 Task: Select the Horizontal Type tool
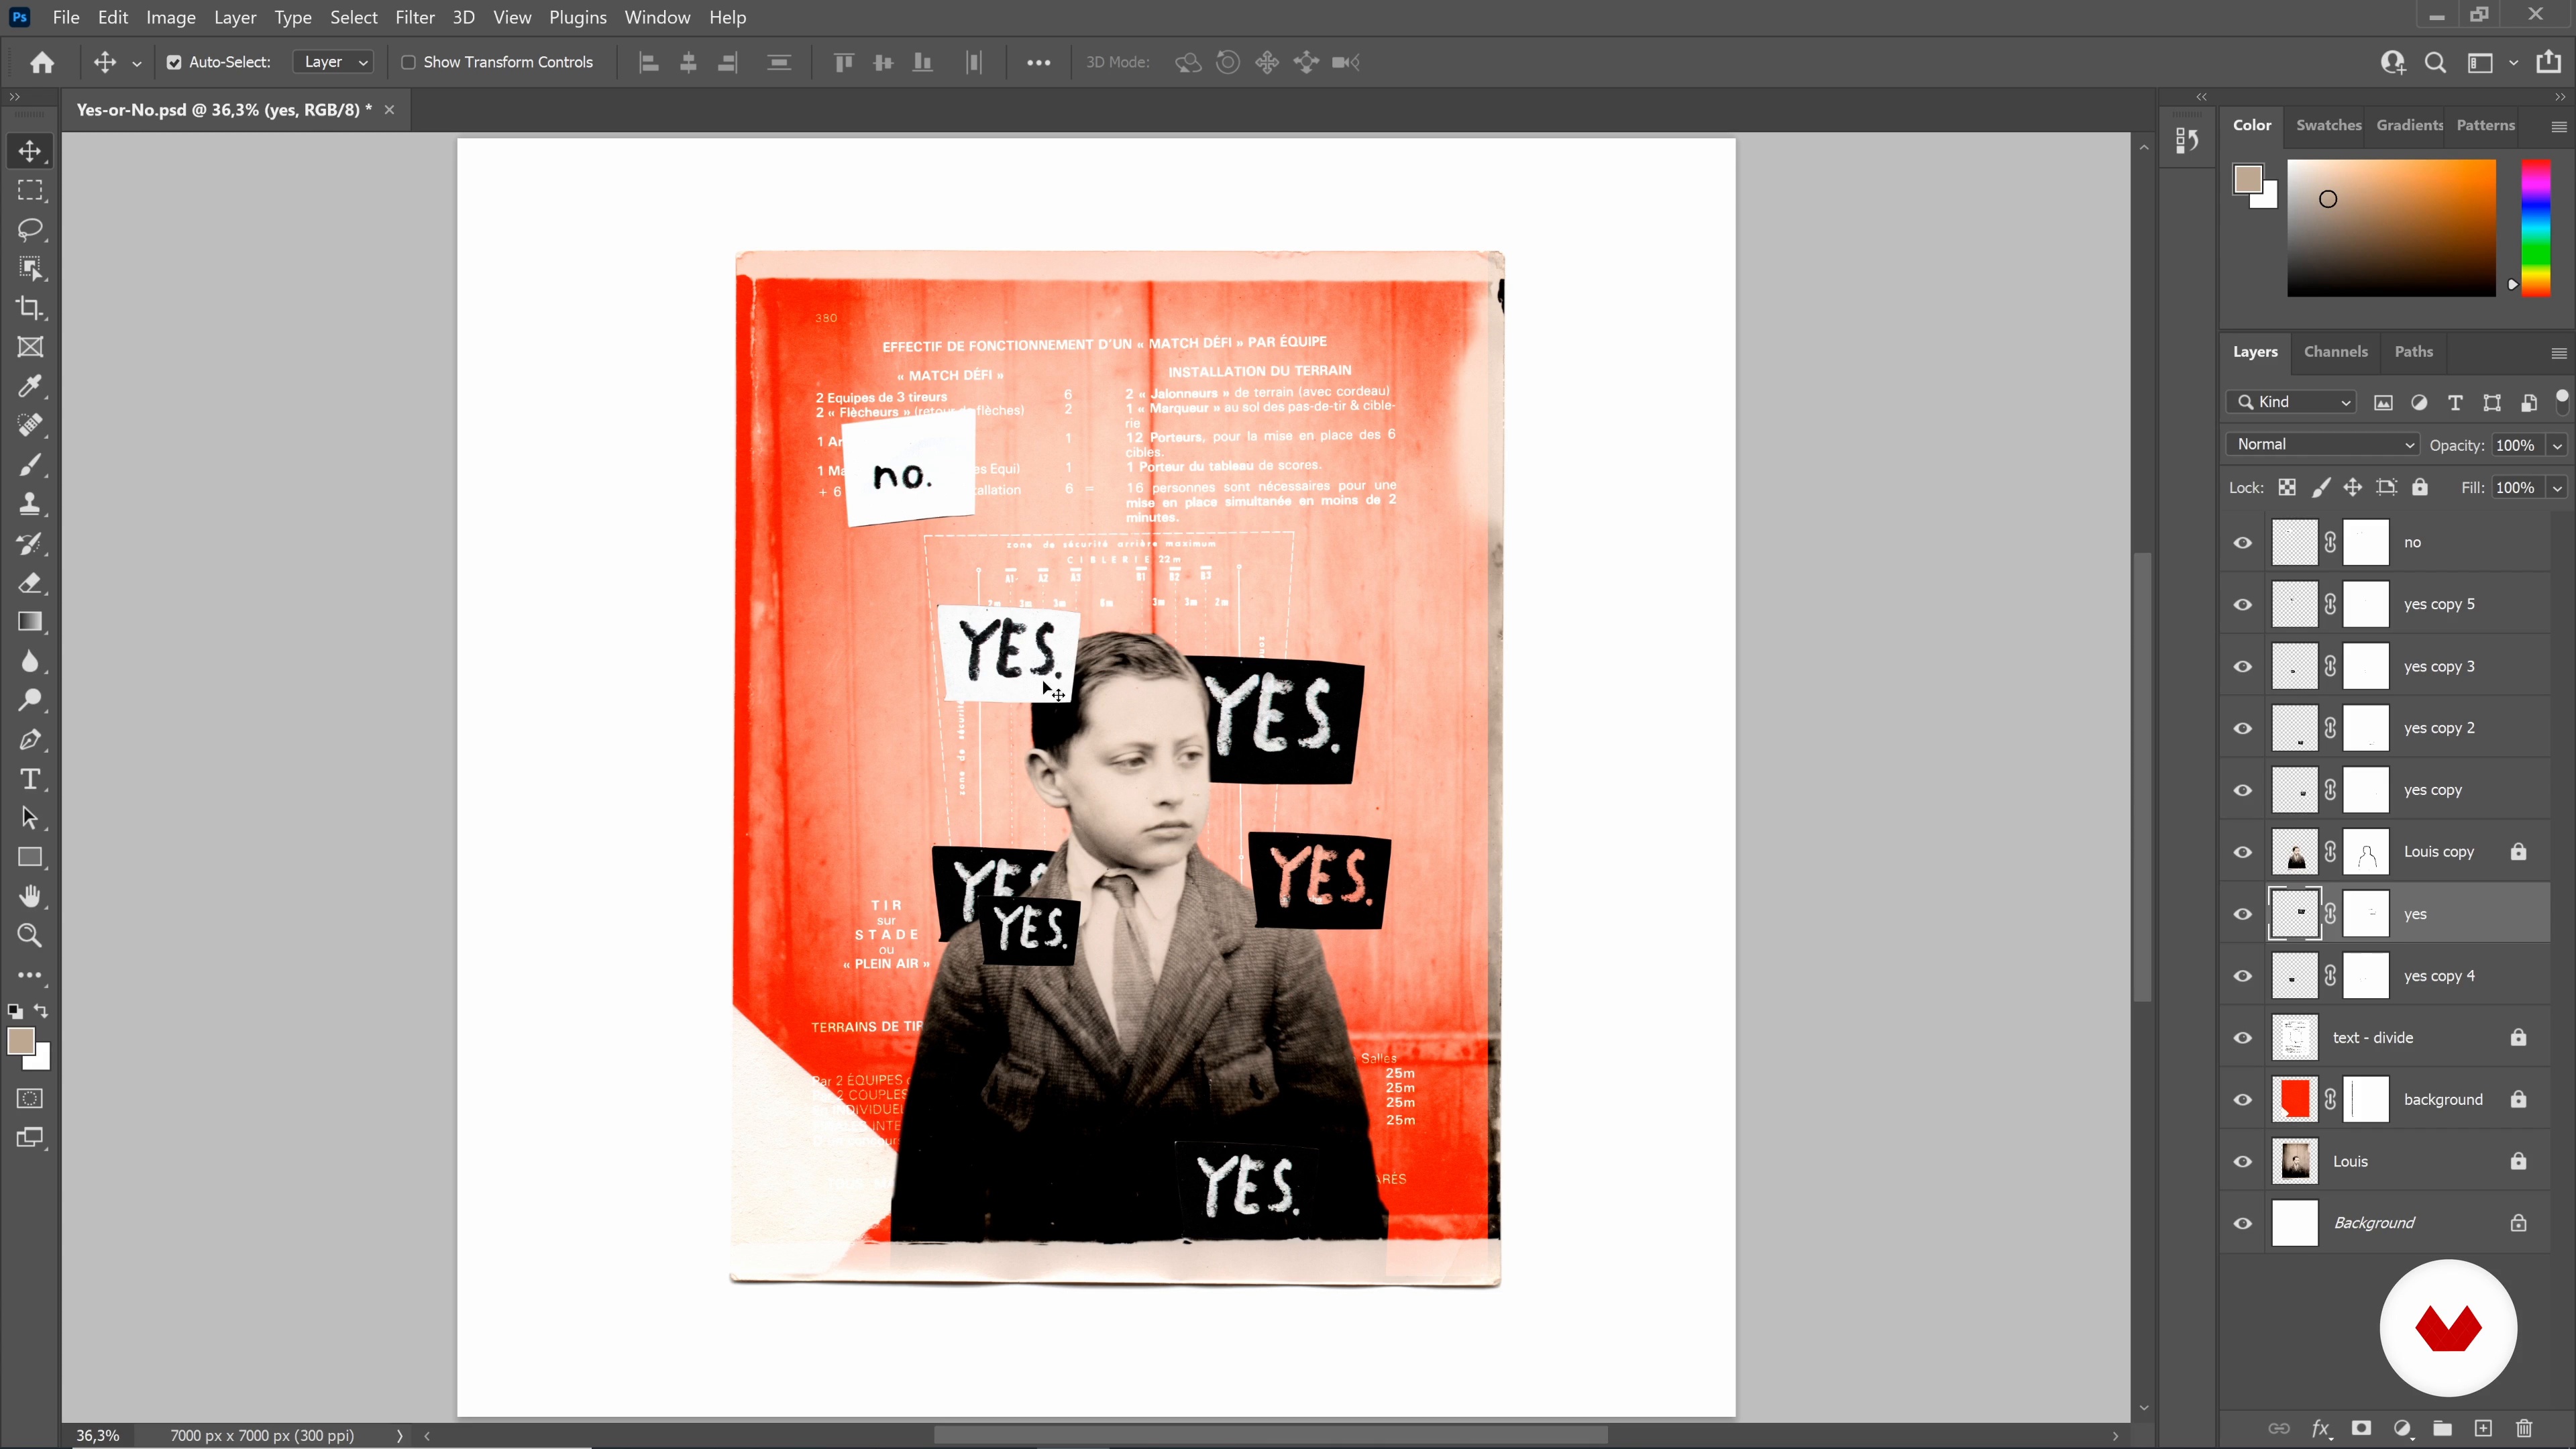(30, 779)
